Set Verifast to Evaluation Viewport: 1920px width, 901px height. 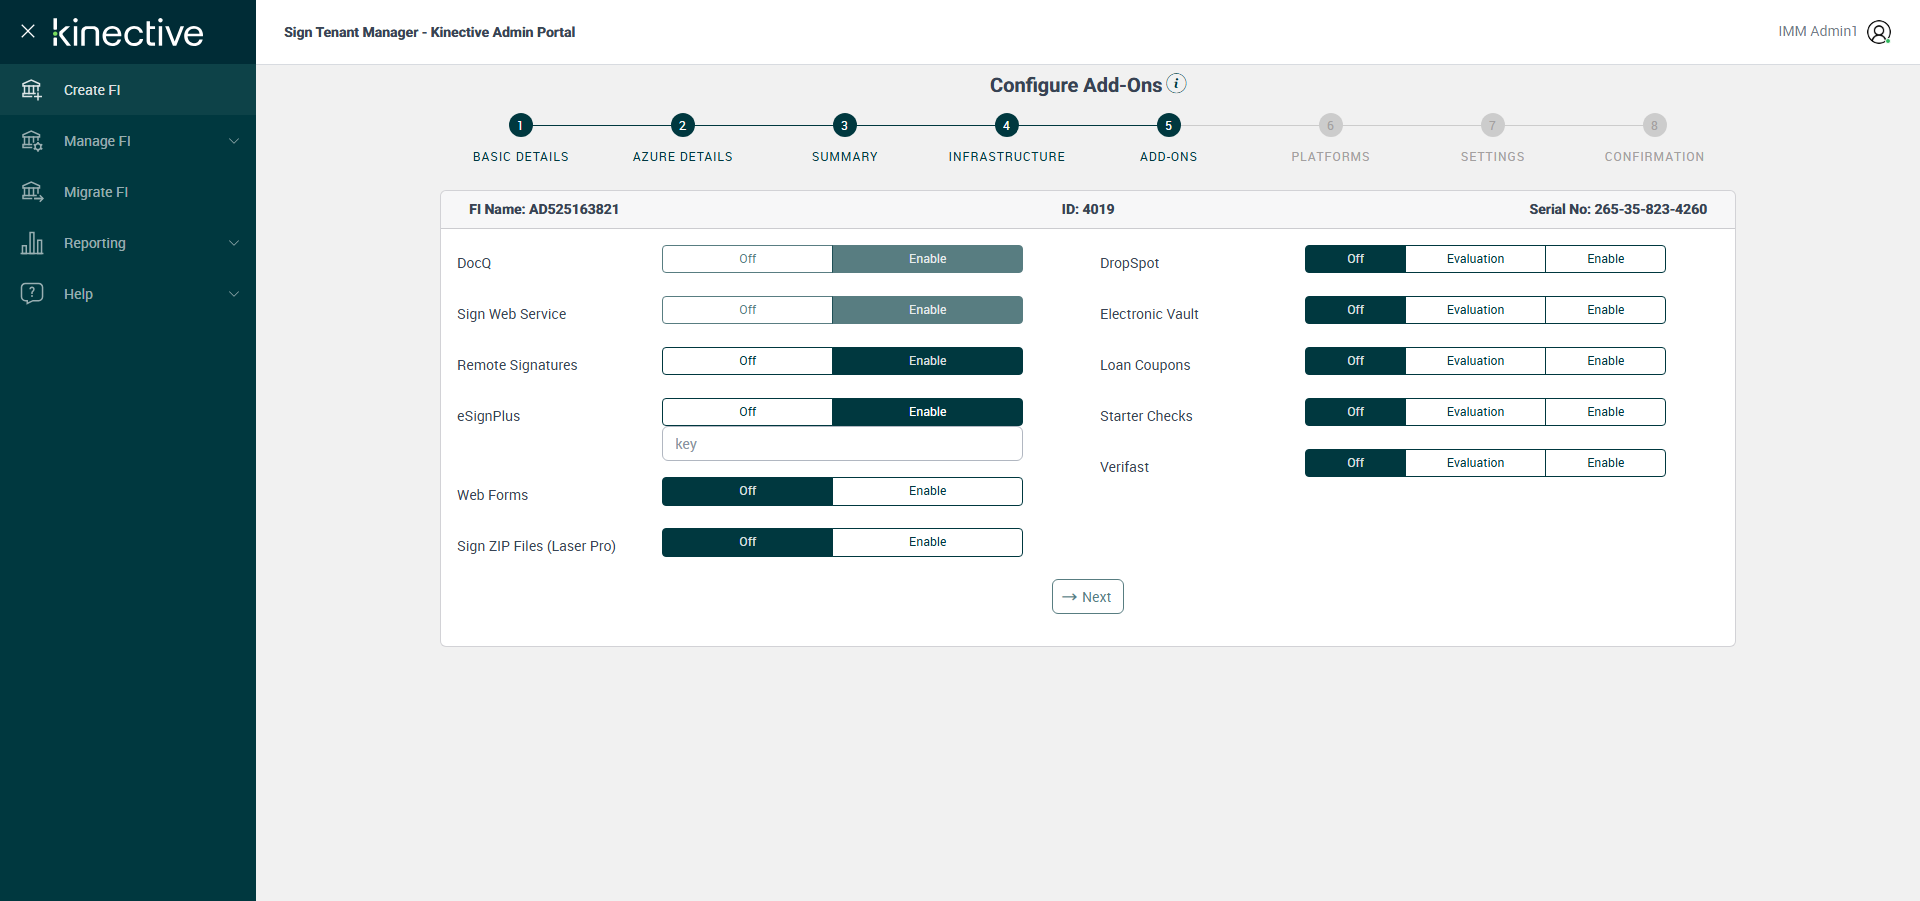[1475, 463]
